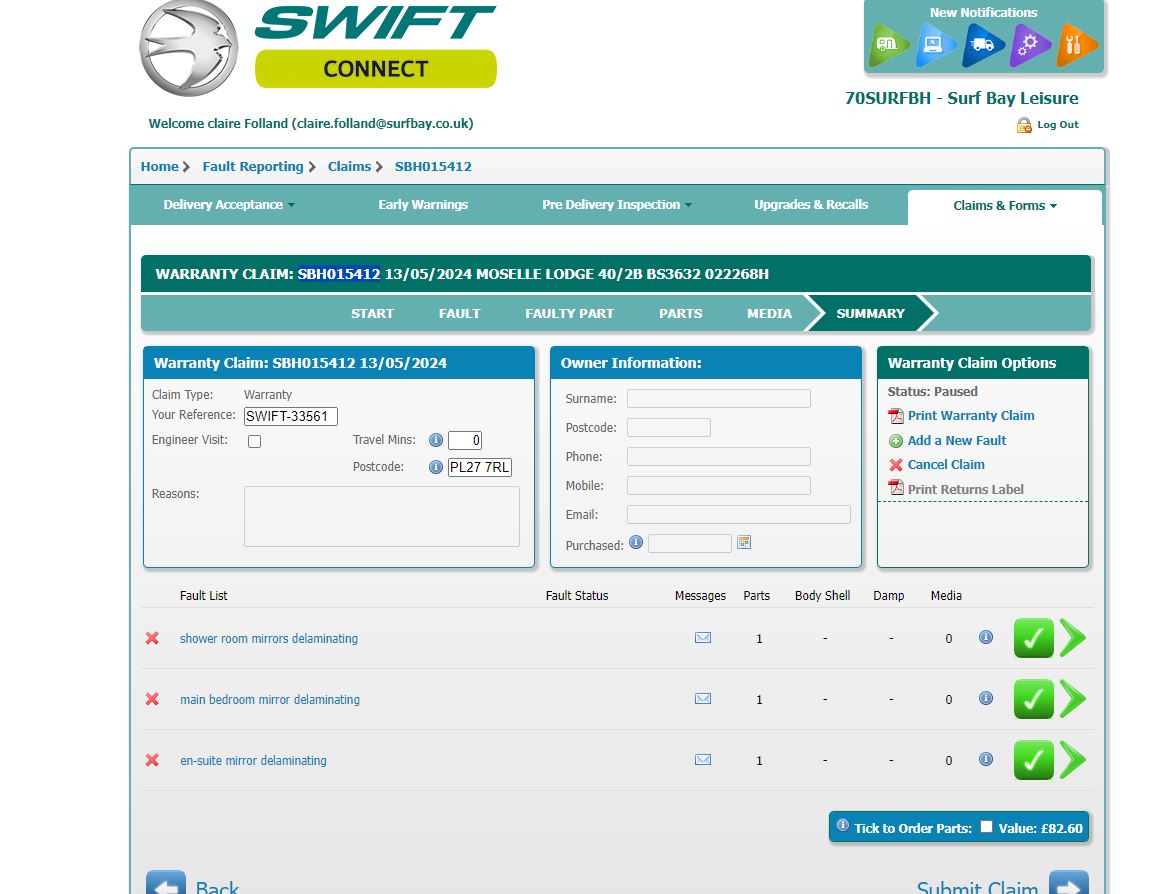Click the delivery truck notification icon

tap(983, 45)
